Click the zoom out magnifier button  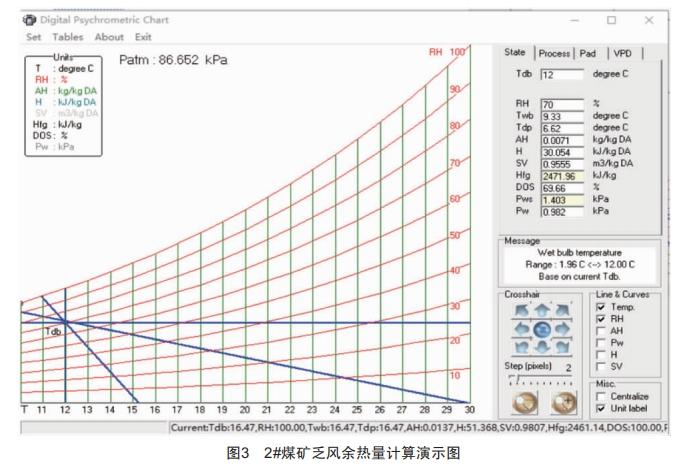click(525, 401)
